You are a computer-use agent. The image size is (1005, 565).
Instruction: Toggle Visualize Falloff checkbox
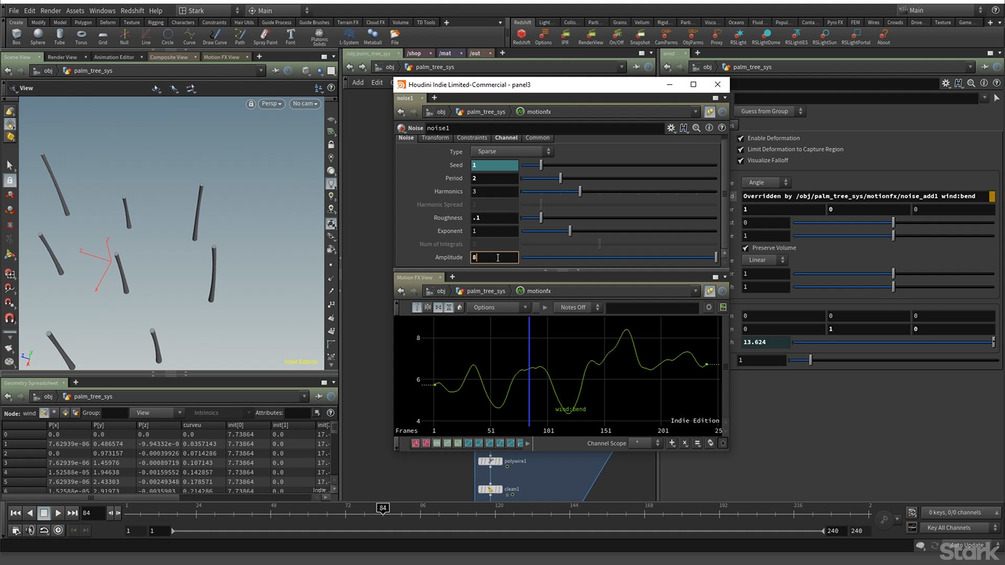click(x=741, y=160)
